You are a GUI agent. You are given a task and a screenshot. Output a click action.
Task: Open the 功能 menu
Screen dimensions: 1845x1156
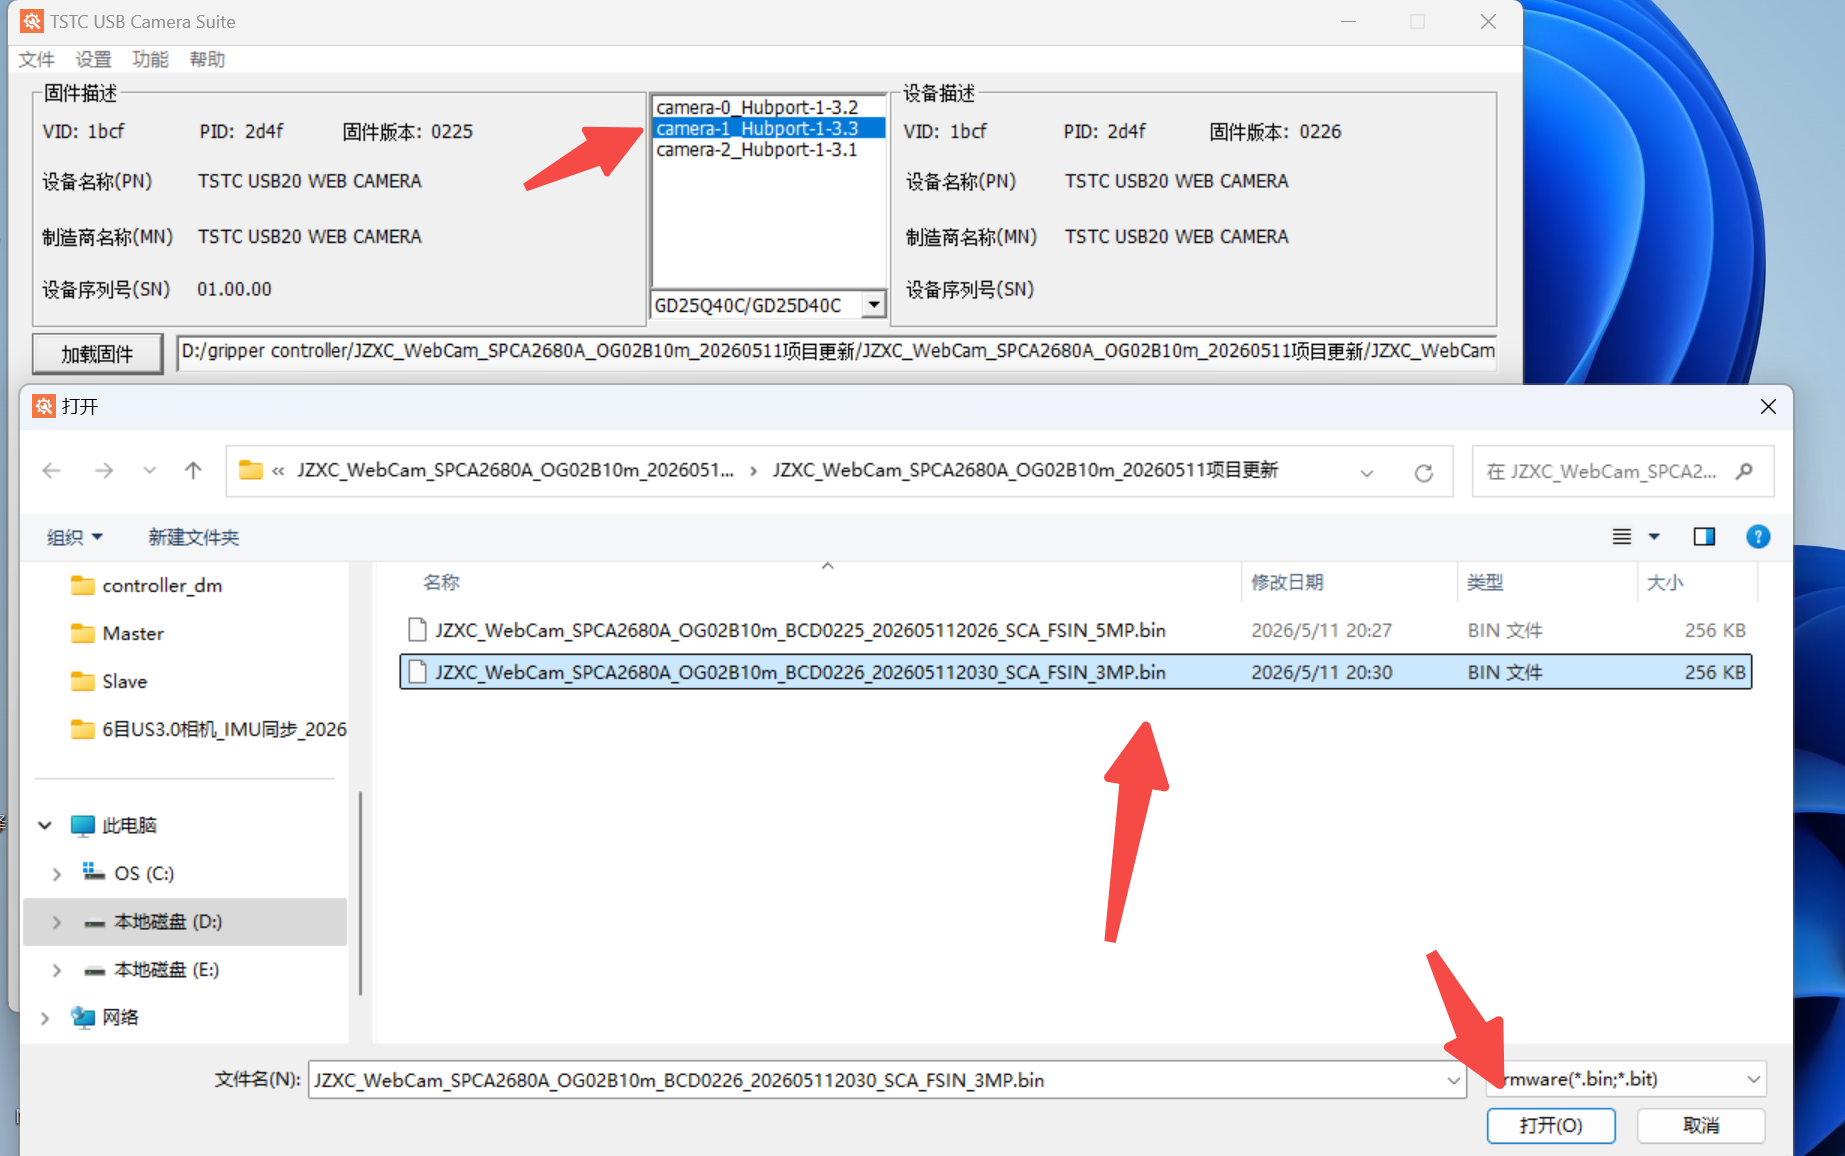(150, 60)
